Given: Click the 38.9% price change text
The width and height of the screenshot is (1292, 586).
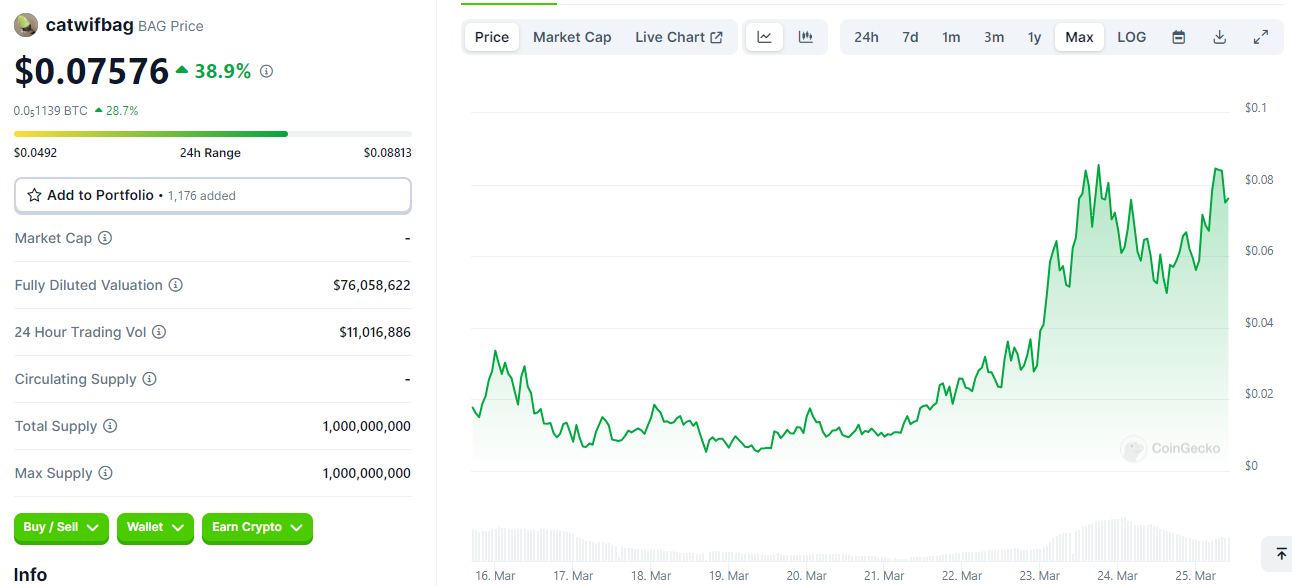Looking at the screenshot, I should [x=222, y=71].
